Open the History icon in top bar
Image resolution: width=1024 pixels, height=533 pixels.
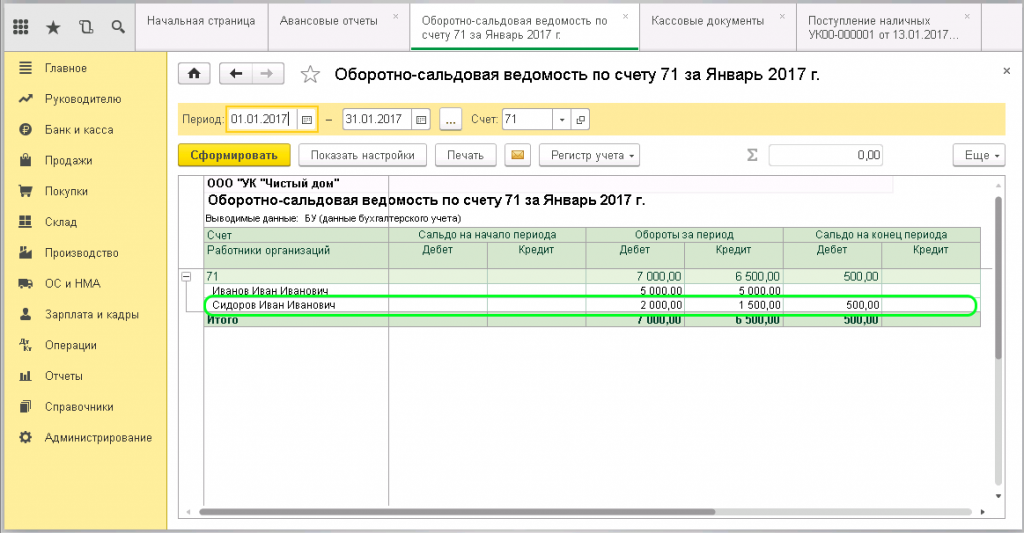pos(86,26)
